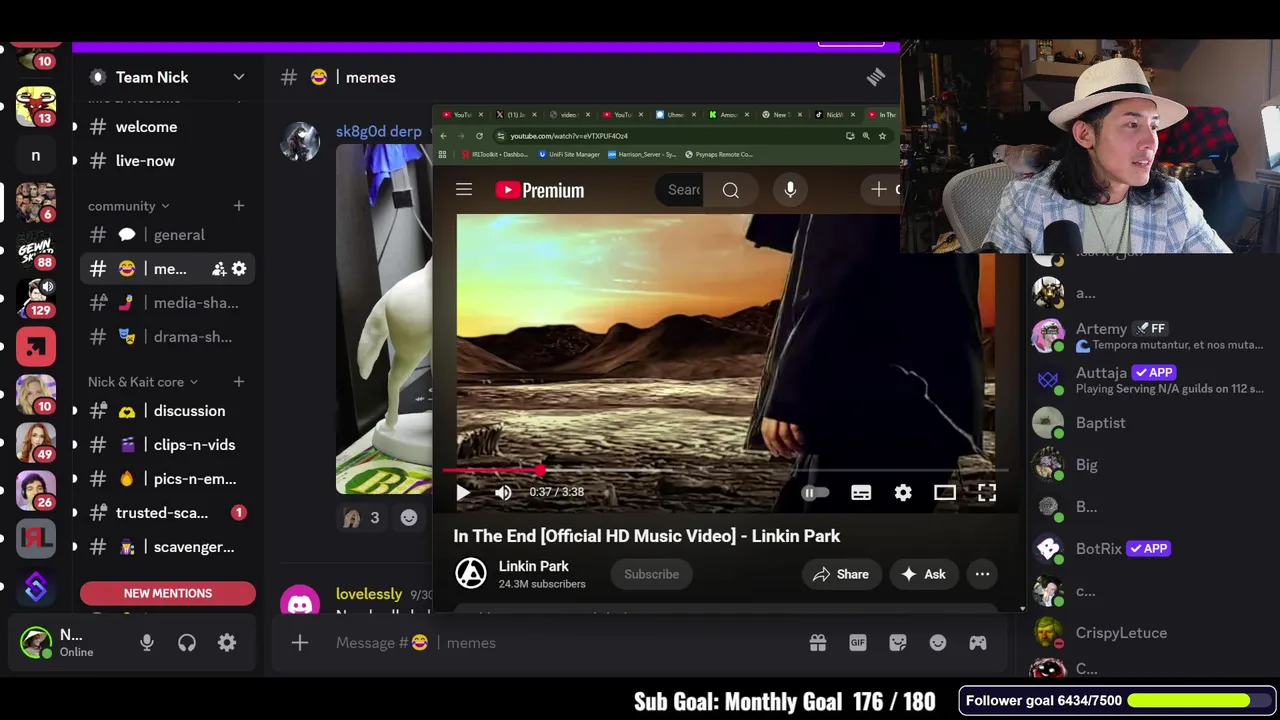This screenshot has height=720, width=1280.
Task: Collapse the Nick & Kait core category
Action: point(143,382)
